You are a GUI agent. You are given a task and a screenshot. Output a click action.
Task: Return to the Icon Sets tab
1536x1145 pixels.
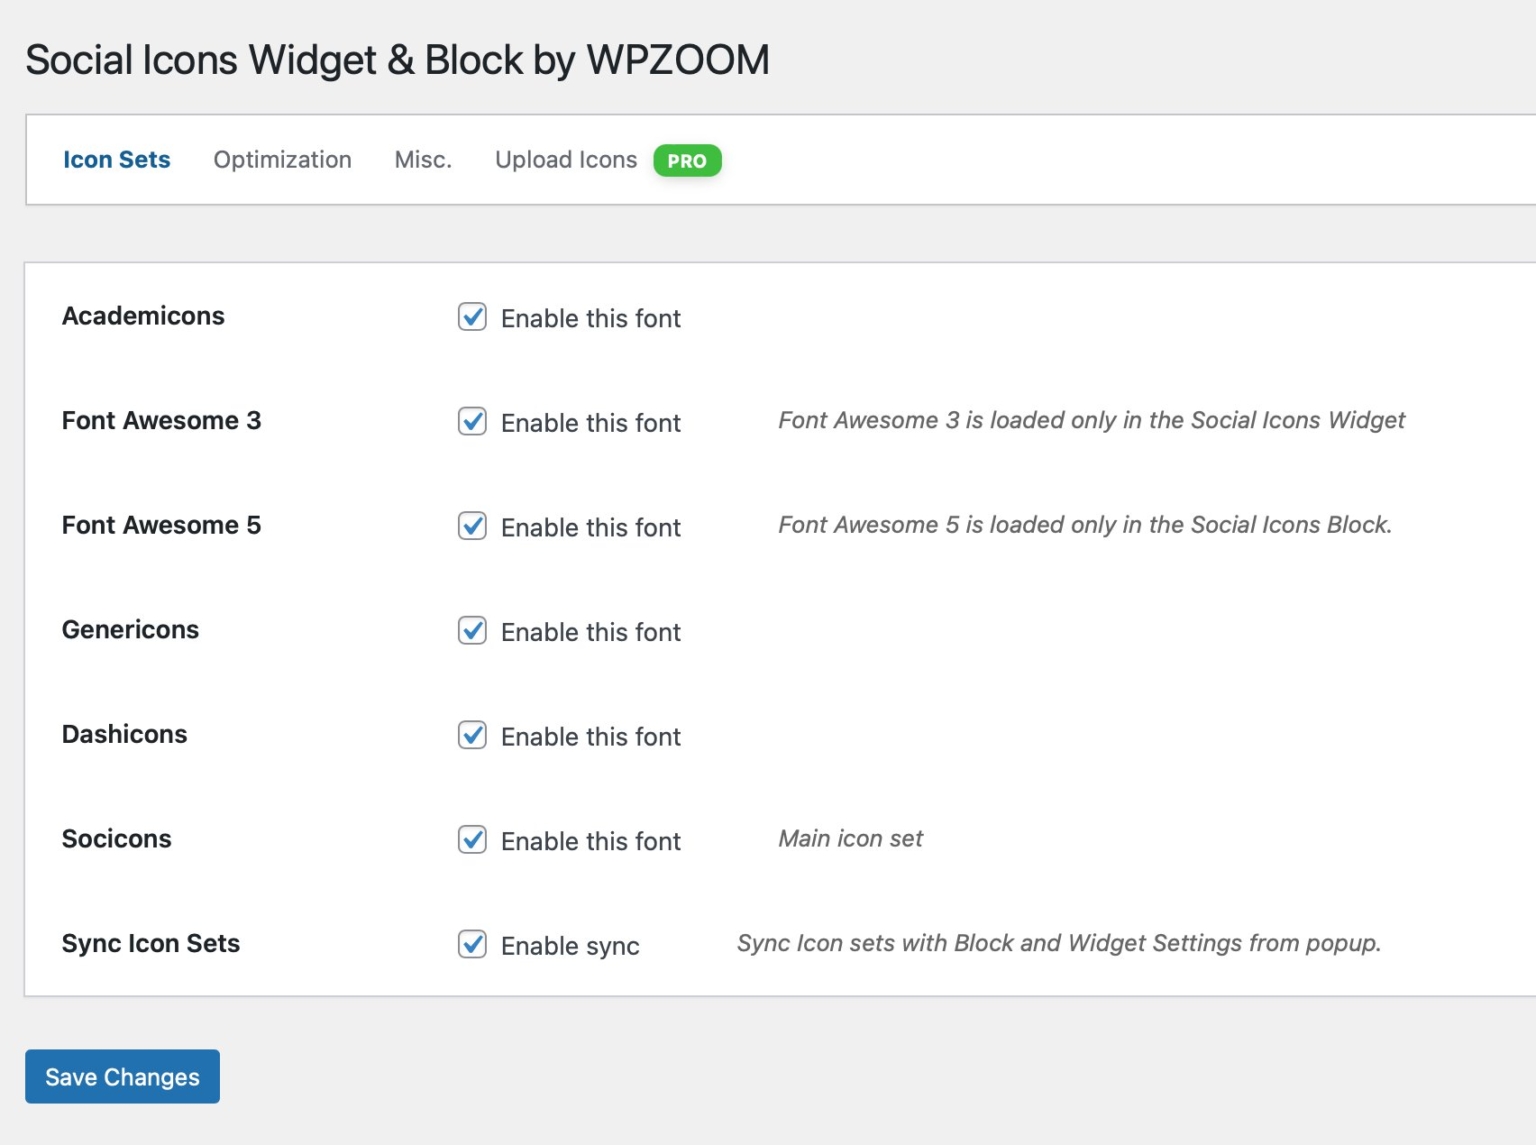click(x=117, y=159)
